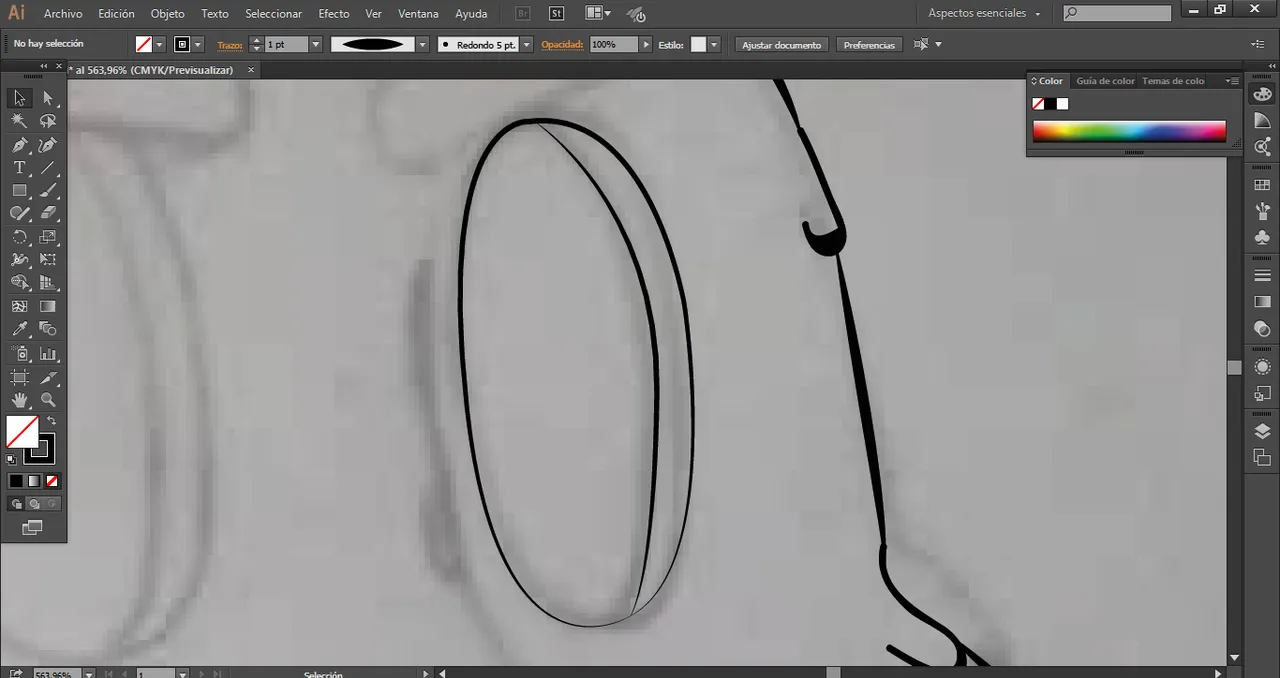Select the Zoom tool
This screenshot has width=1280, height=678.
(x=48, y=399)
